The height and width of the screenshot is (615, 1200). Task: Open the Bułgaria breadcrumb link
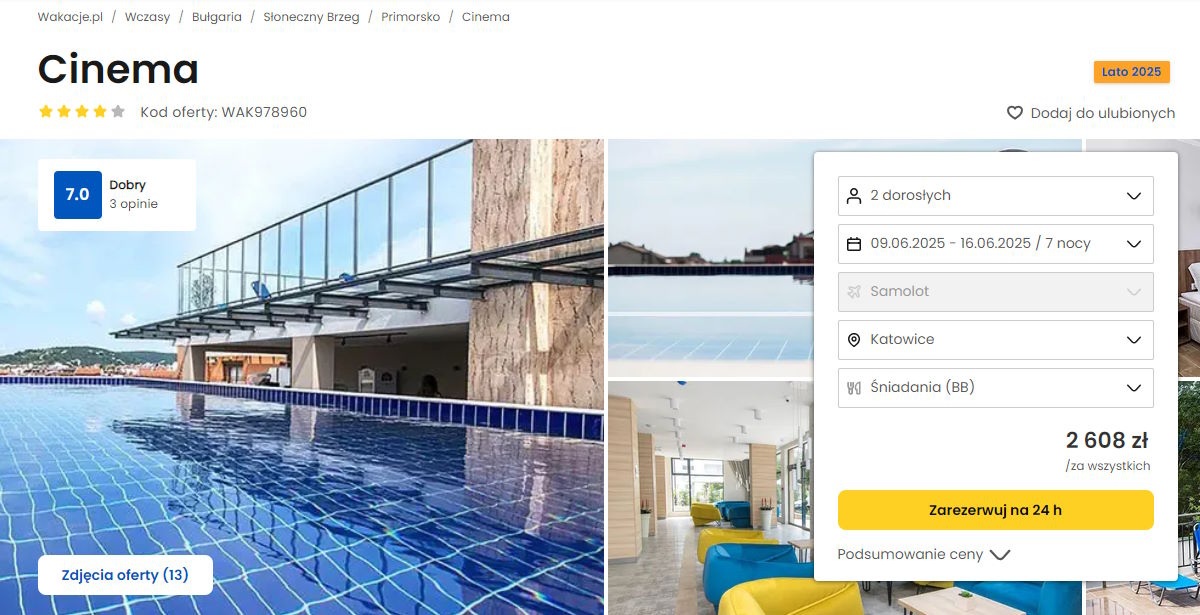pos(217,17)
